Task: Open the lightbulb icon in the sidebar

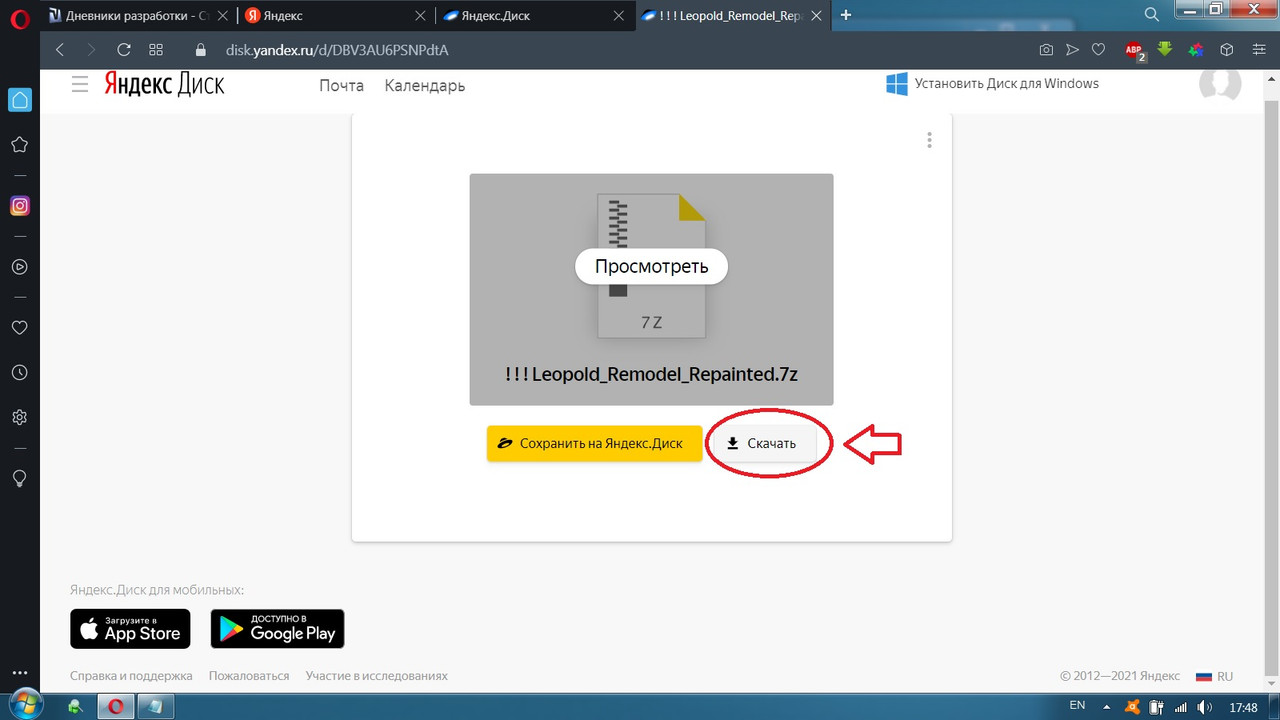Action: click(19, 478)
